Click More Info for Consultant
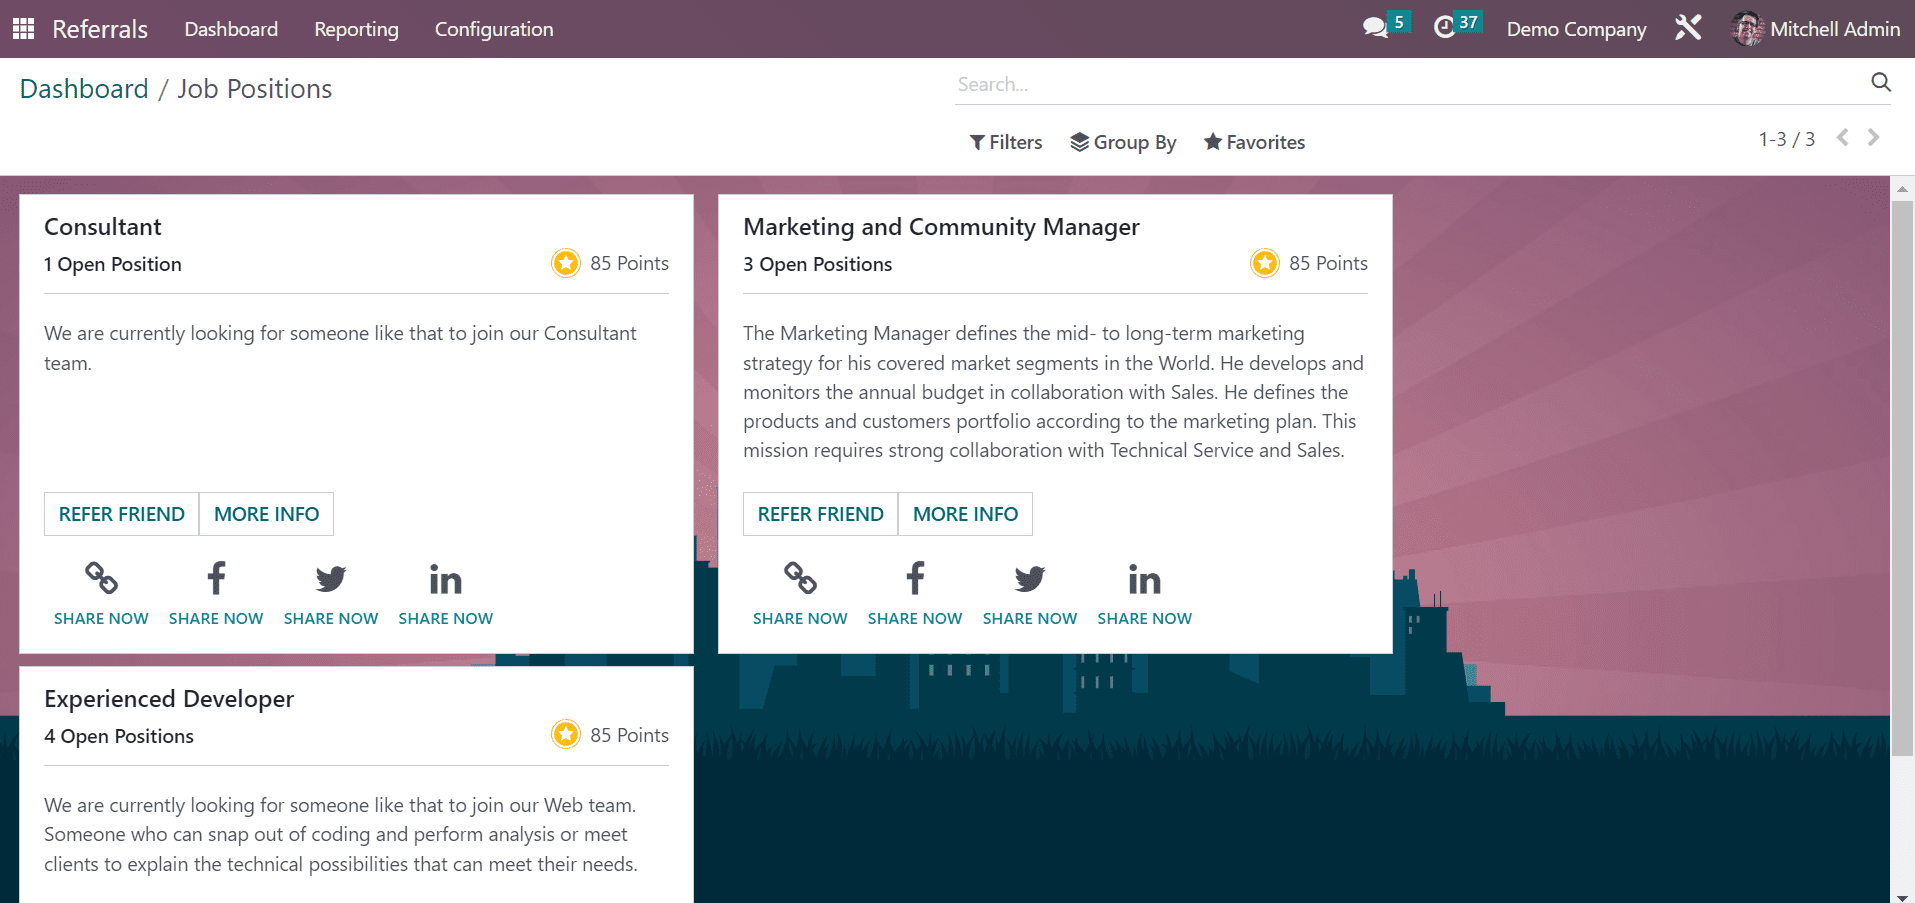 pos(267,514)
